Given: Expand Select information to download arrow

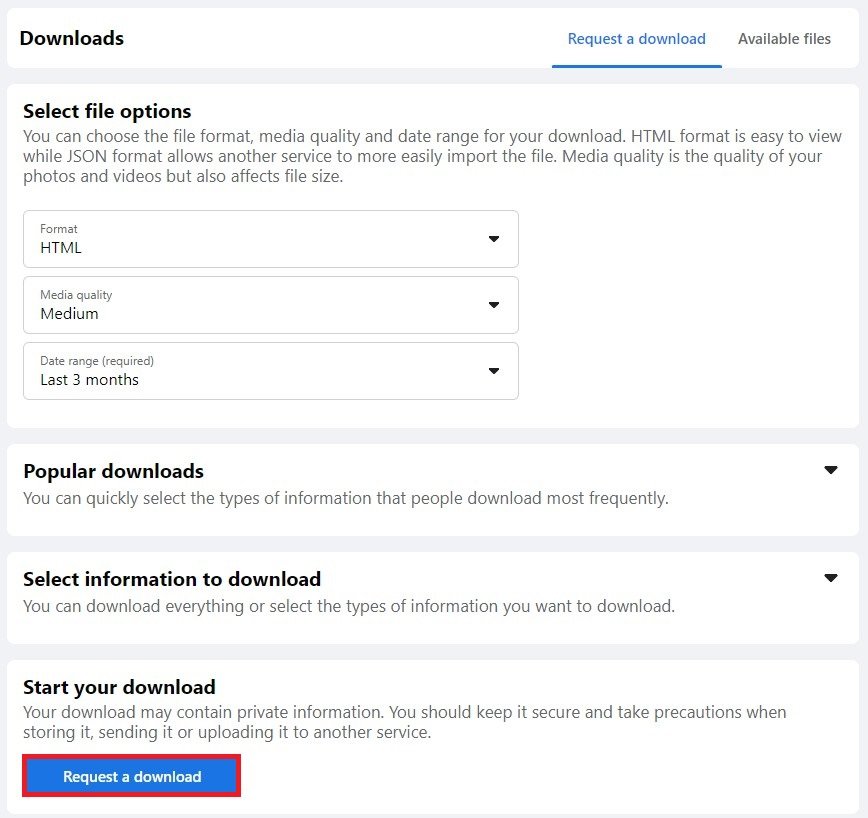Looking at the screenshot, I should [x=830, y=578].
